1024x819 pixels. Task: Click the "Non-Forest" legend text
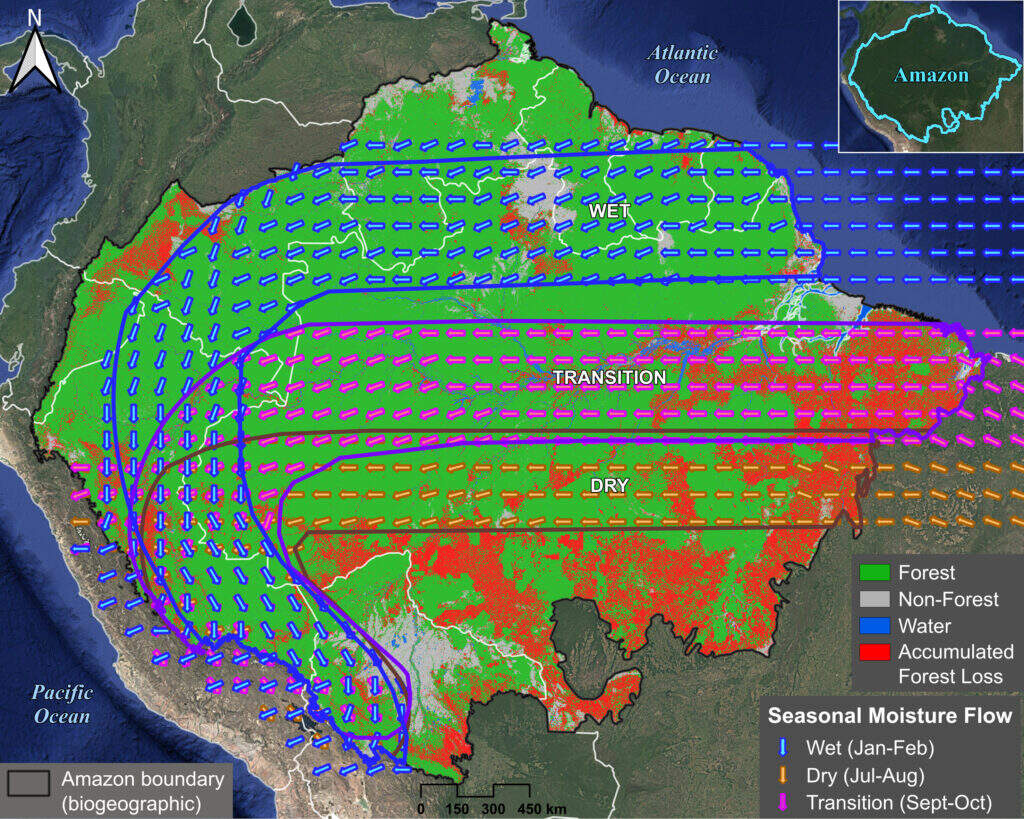pos(948,600)
